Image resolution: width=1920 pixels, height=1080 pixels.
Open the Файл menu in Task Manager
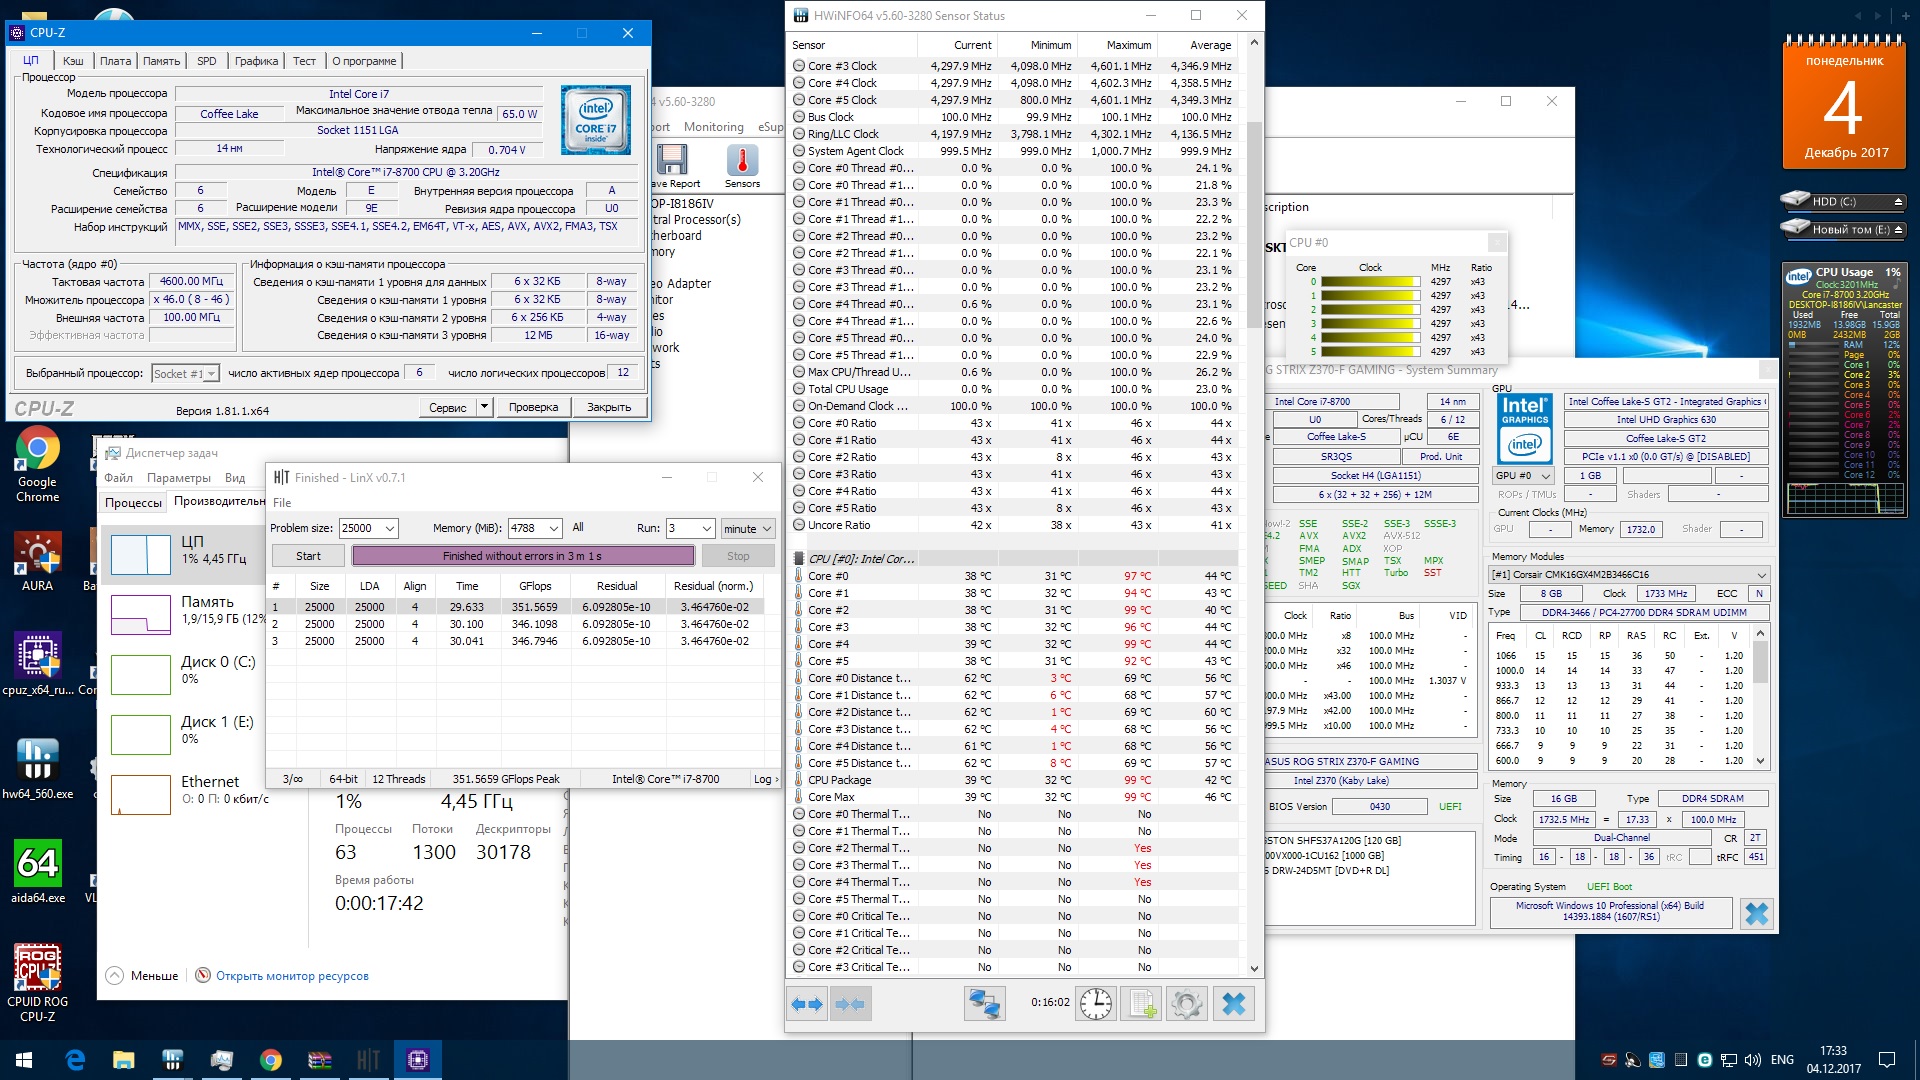click(118, 478)
